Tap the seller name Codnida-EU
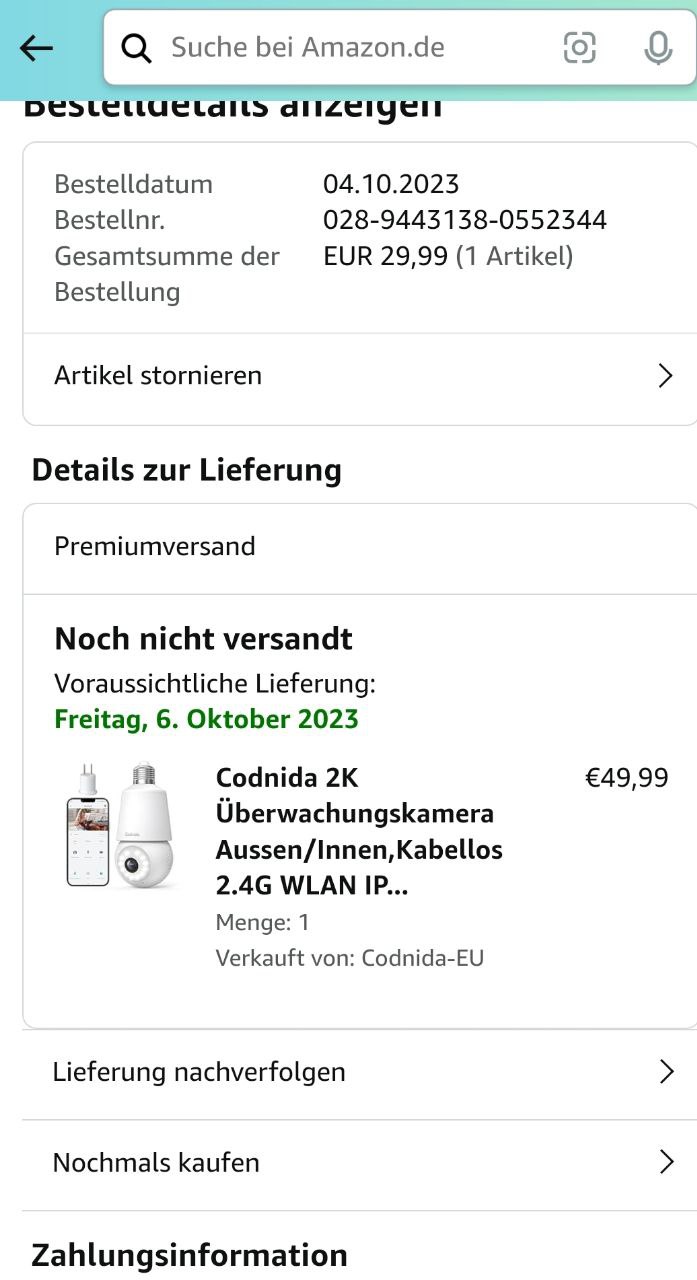 click(422, 958)
